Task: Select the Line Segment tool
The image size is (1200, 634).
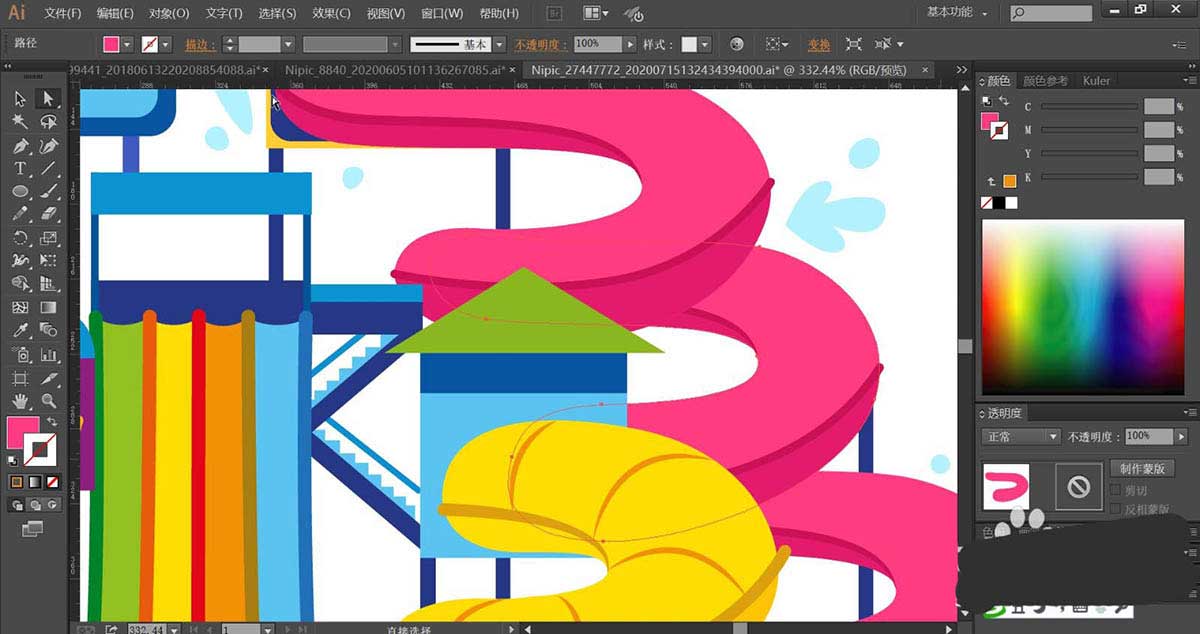Action: pos(47,169)
